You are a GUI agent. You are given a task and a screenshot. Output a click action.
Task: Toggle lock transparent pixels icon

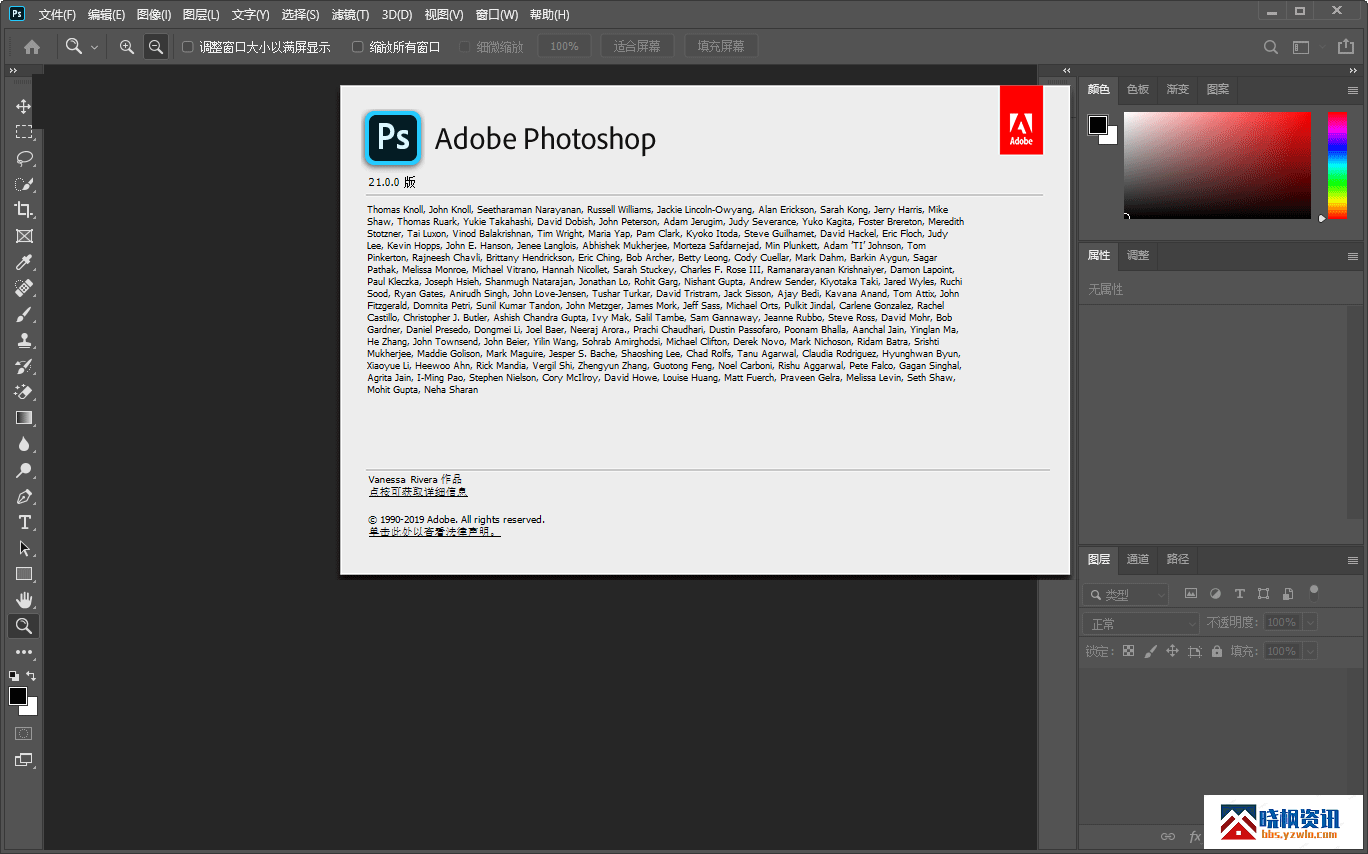point(1128,651)
